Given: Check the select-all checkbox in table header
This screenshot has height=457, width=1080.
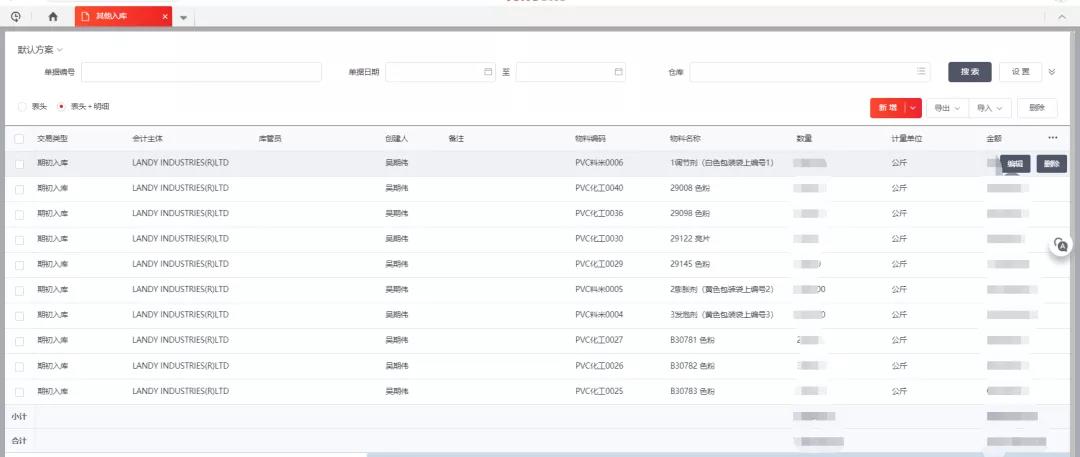Looking at the screenshot, I should coord(19,138).
